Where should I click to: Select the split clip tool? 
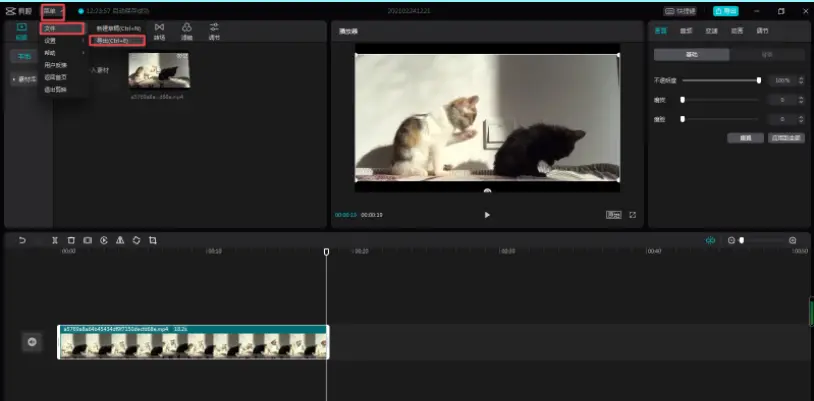pyautogui.click(x=55, y=240)
